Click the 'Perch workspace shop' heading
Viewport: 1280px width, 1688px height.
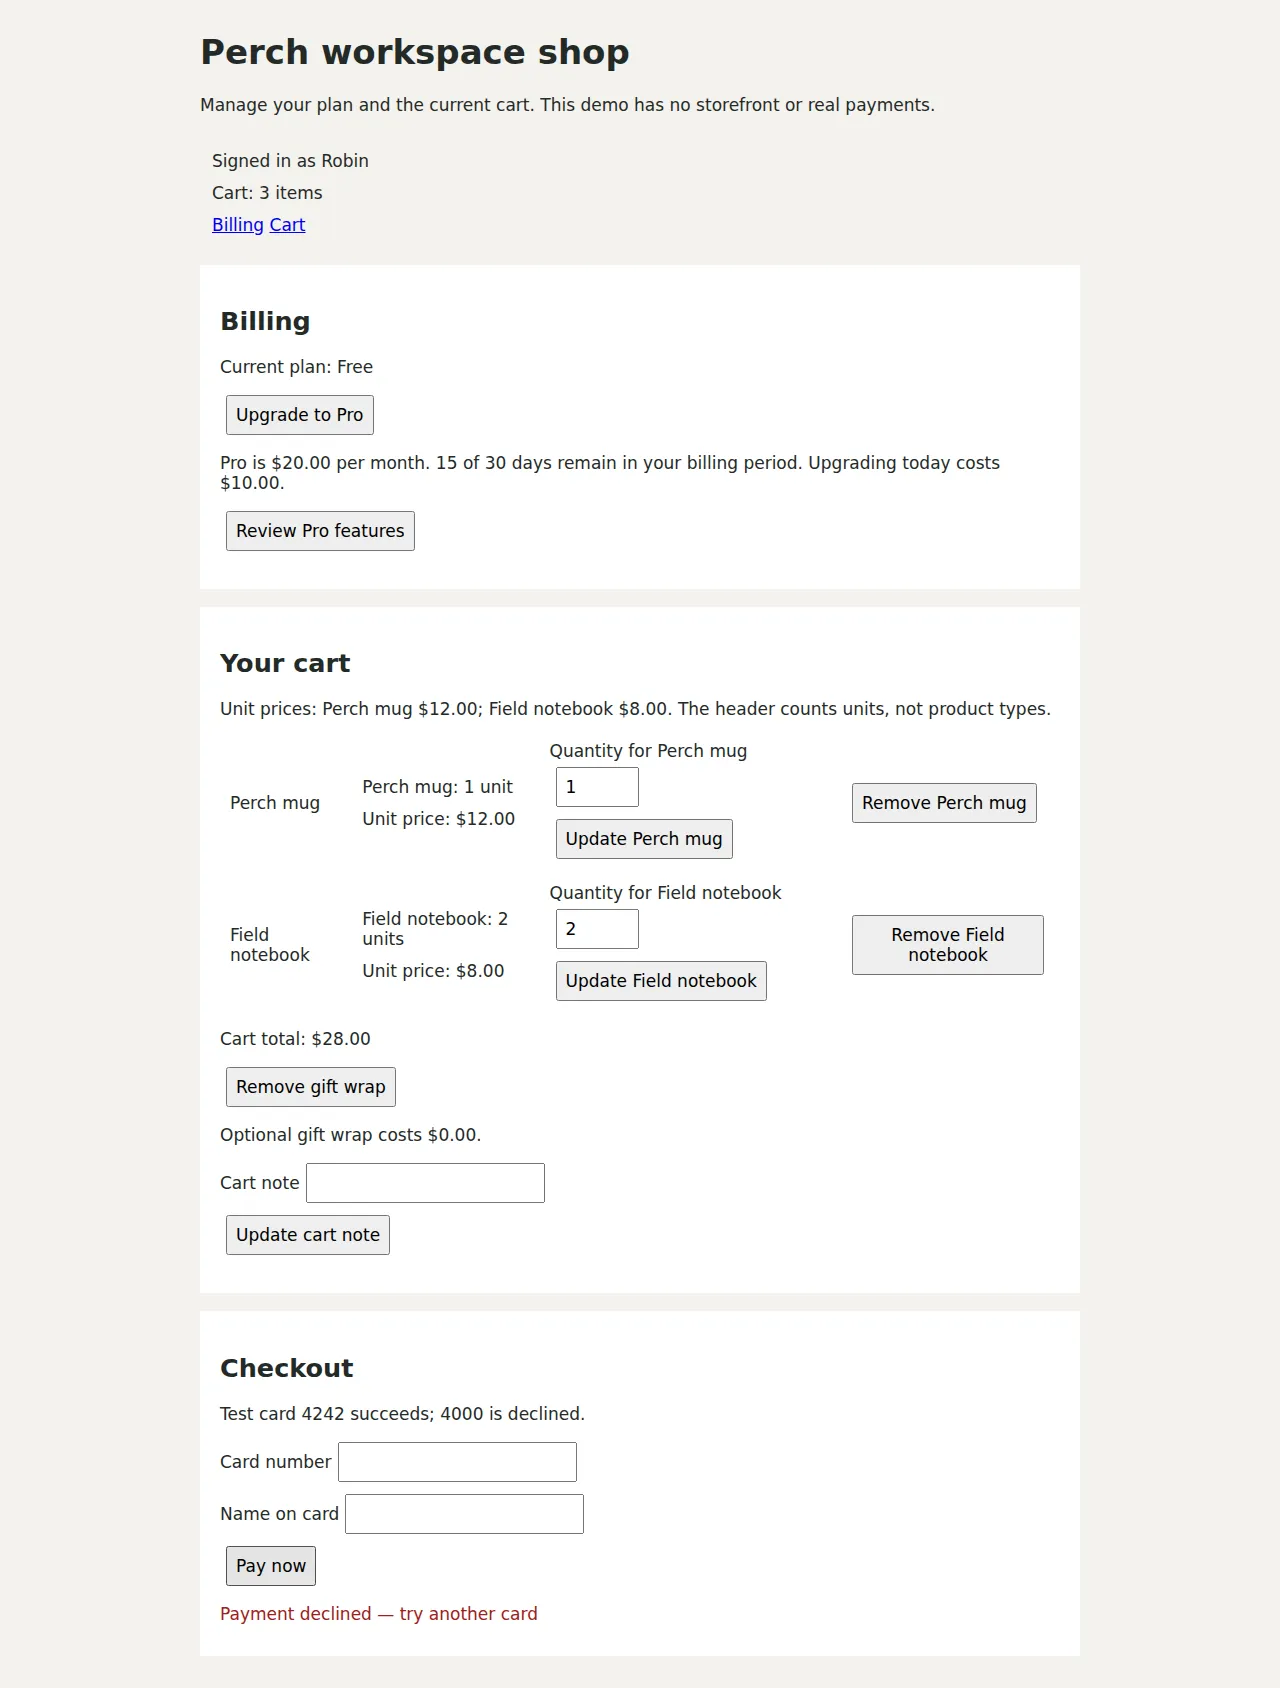point(415,52)
